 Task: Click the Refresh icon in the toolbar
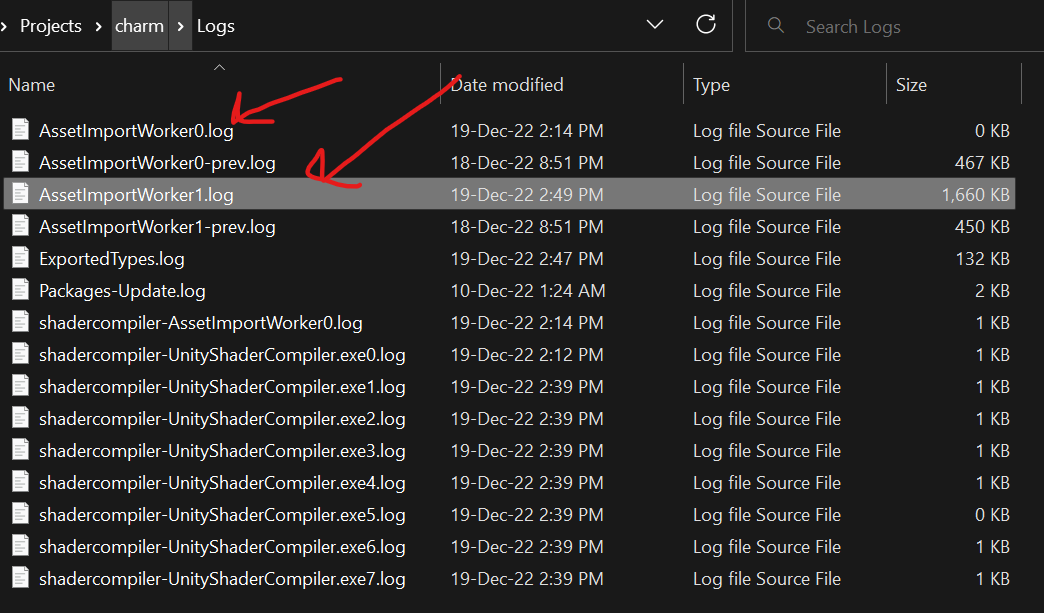point(706,24)
